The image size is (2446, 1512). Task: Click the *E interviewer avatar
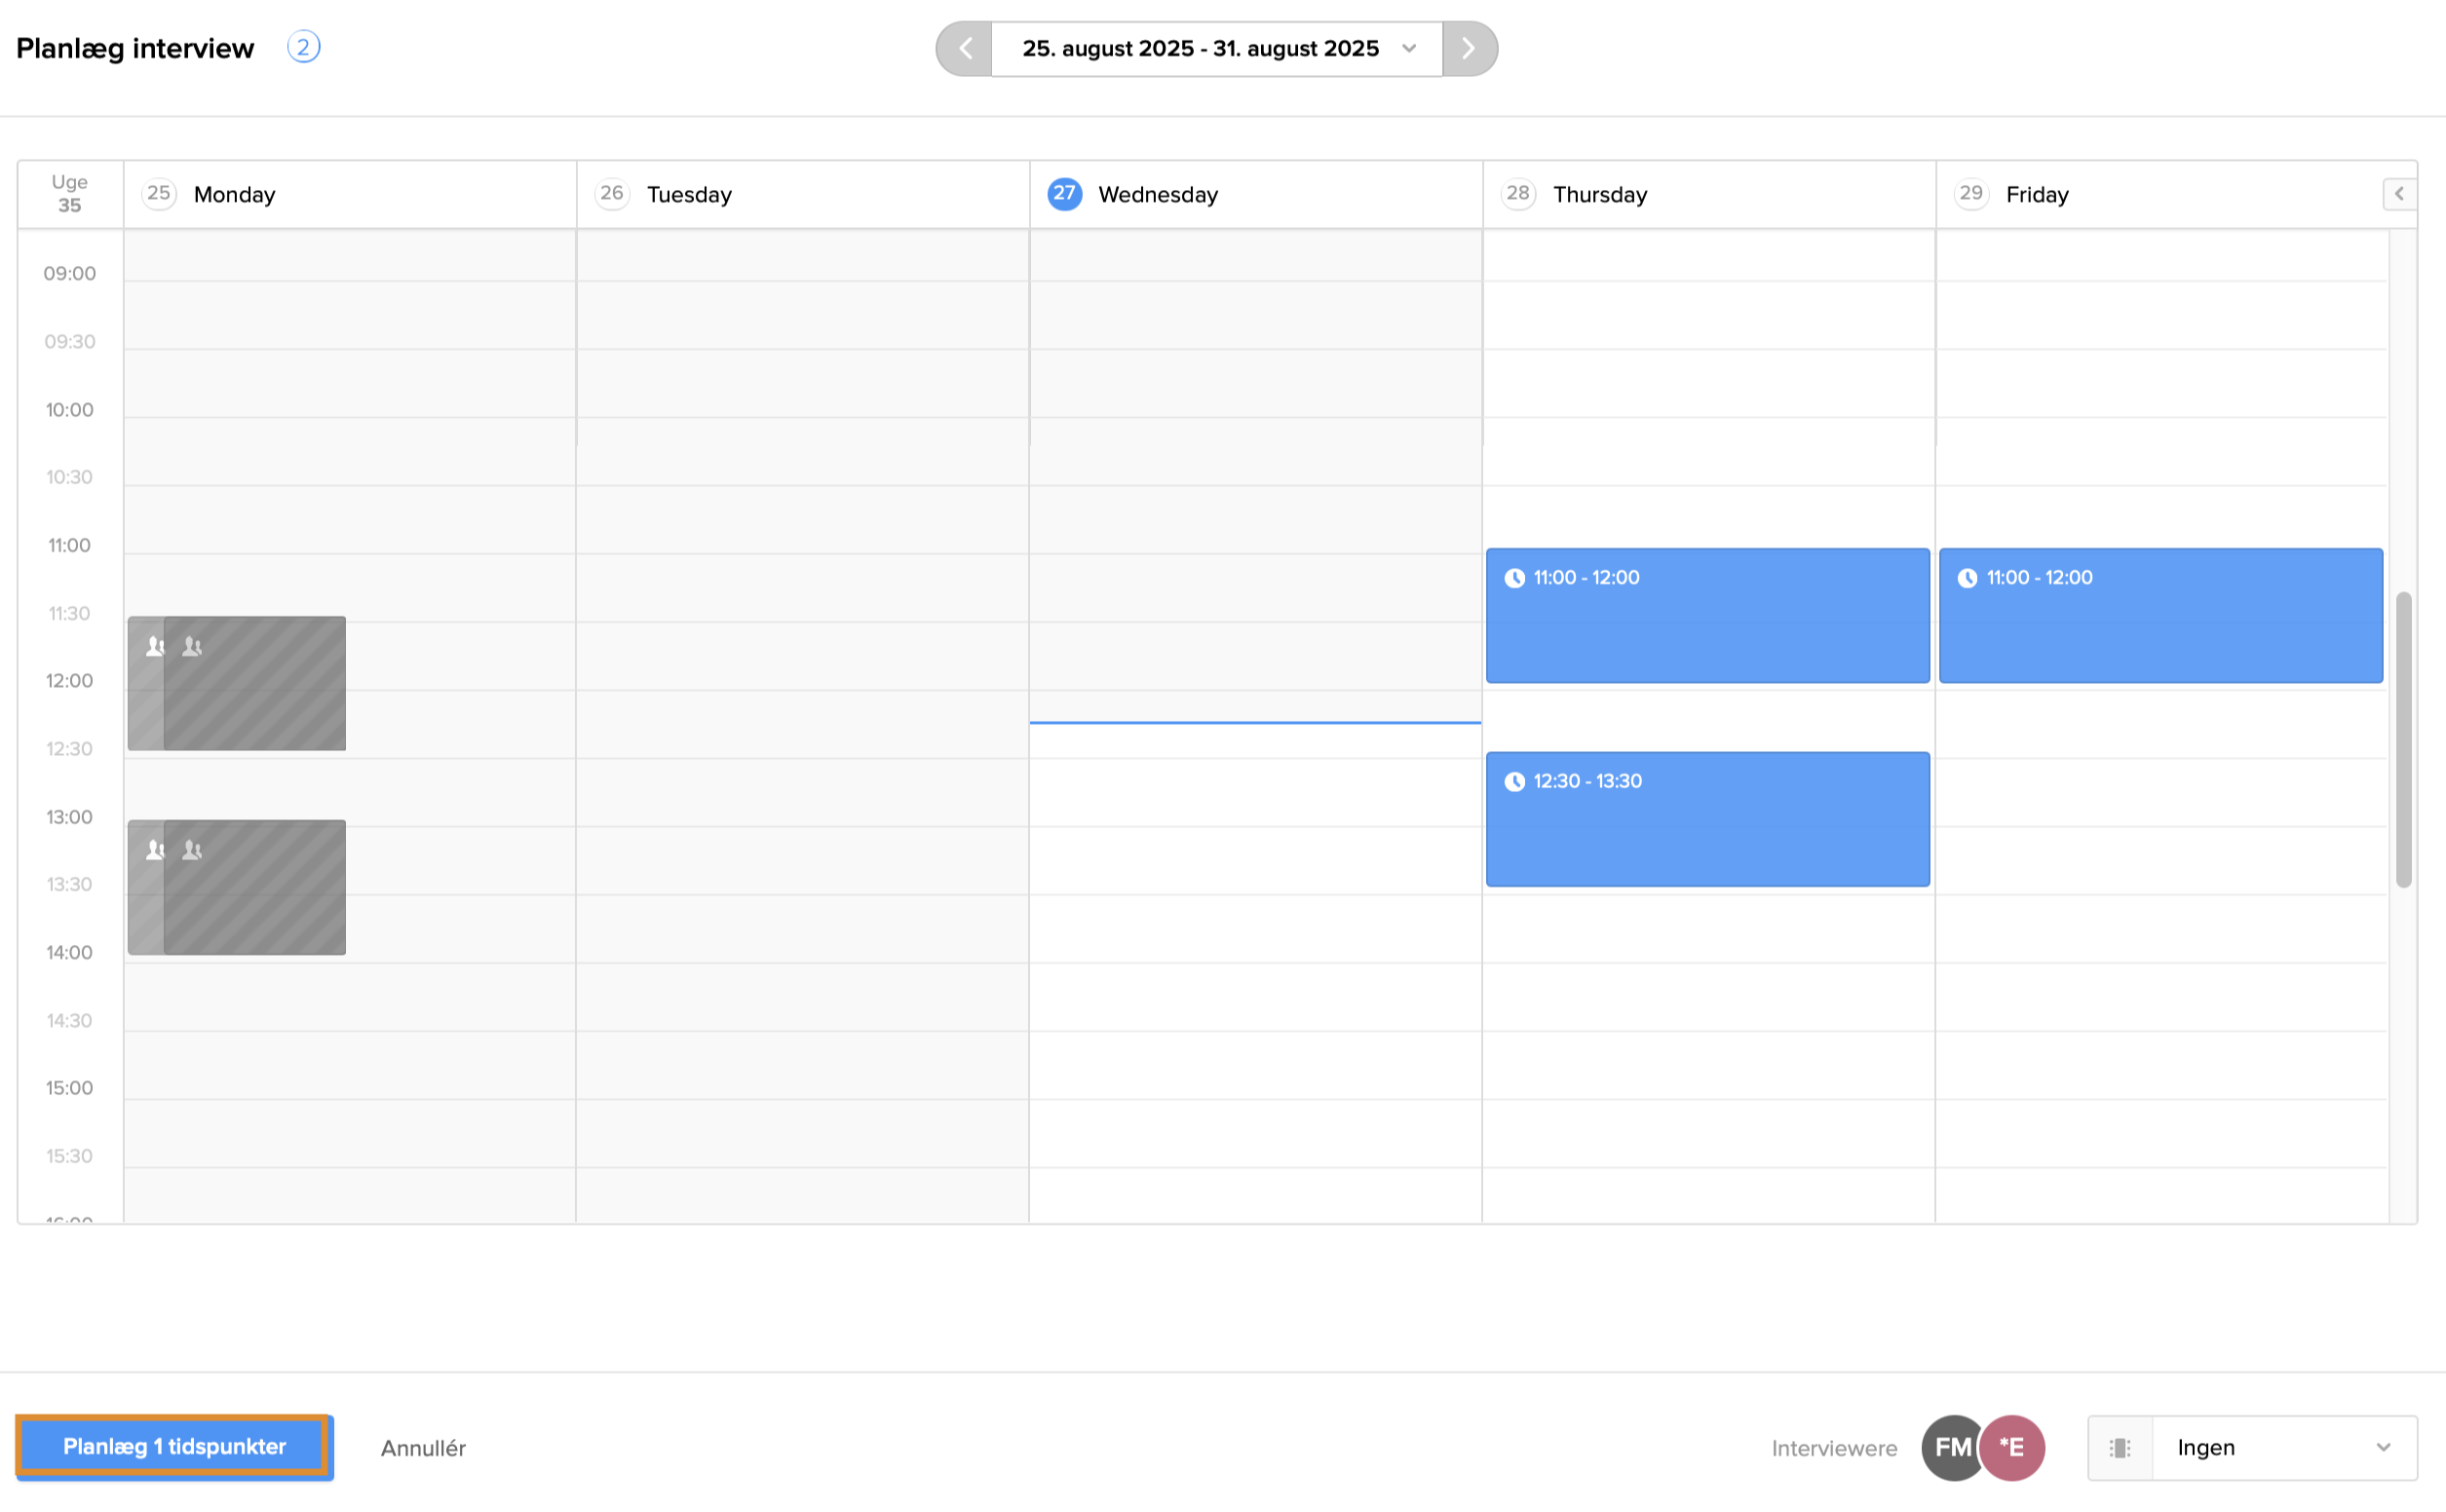pyautogui.click(x=2012, y=1447)
